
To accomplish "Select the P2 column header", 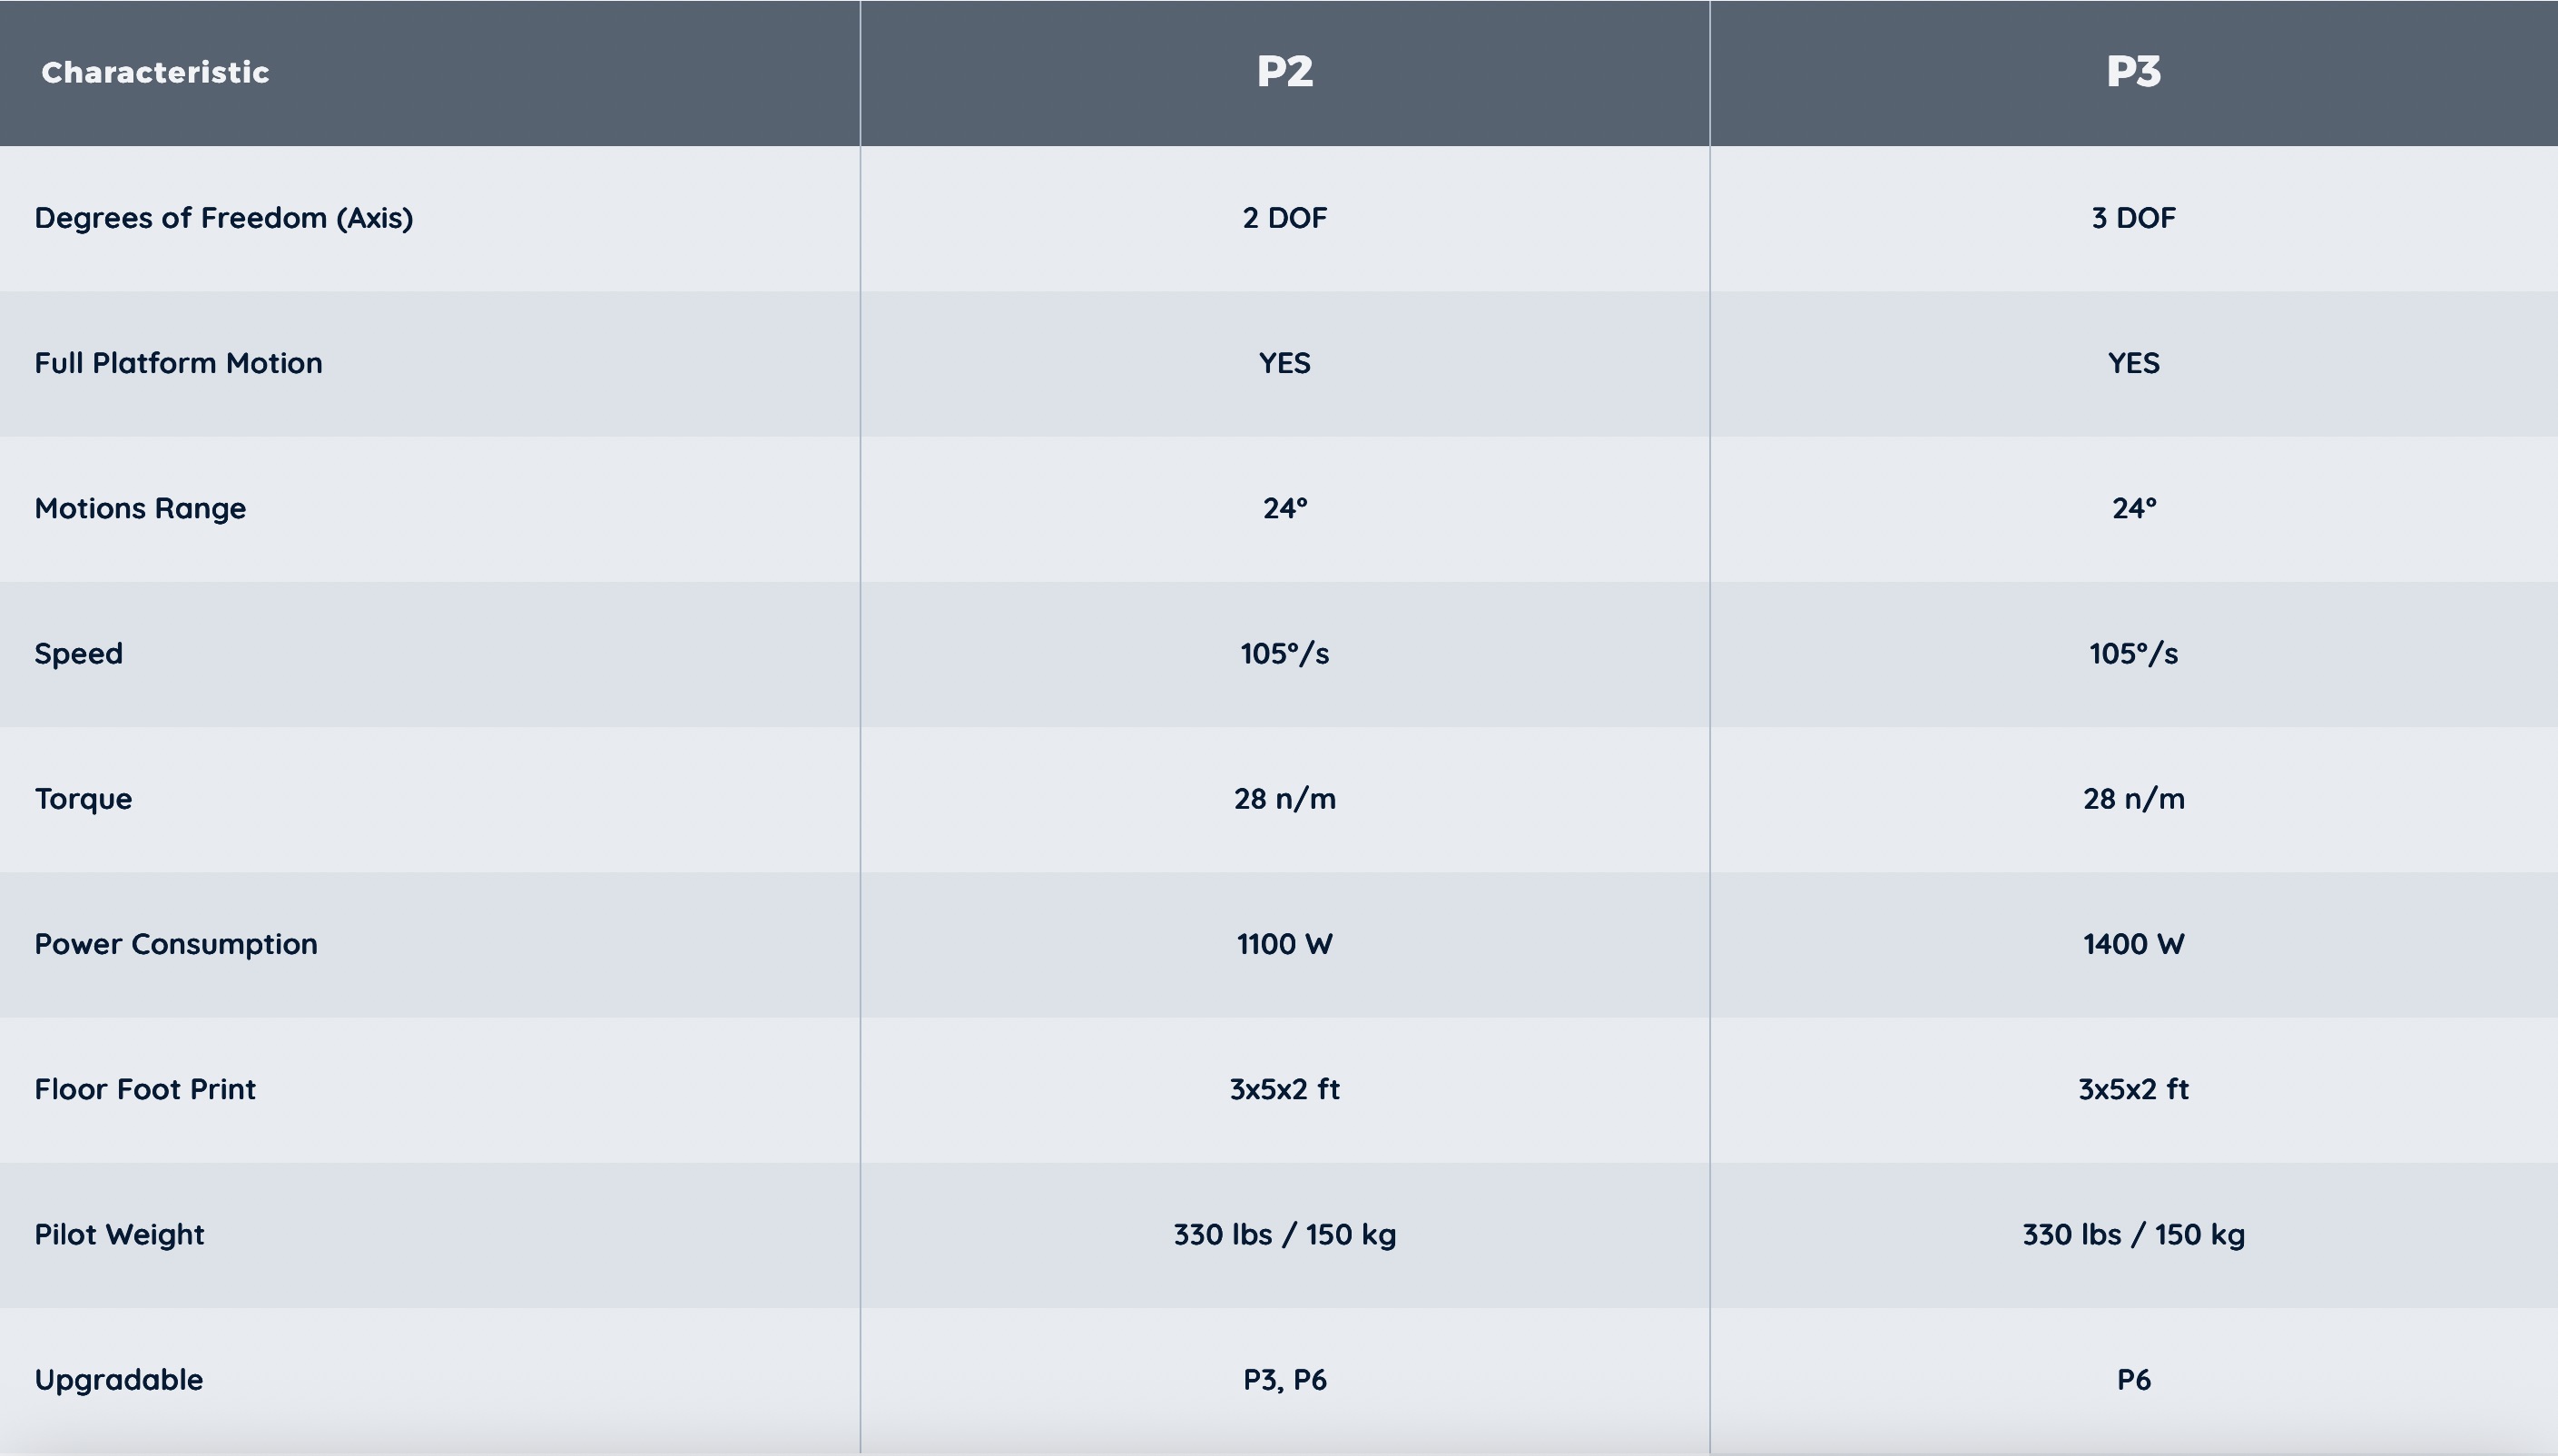I will [x=1284, y=72].
